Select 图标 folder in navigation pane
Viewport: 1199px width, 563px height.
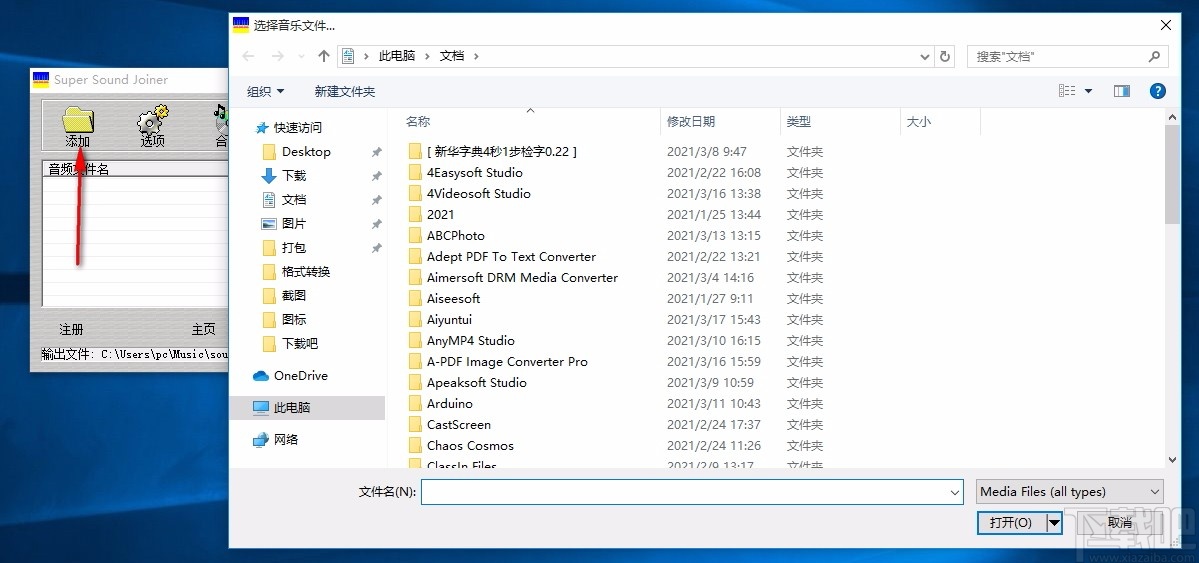[294, 320]
